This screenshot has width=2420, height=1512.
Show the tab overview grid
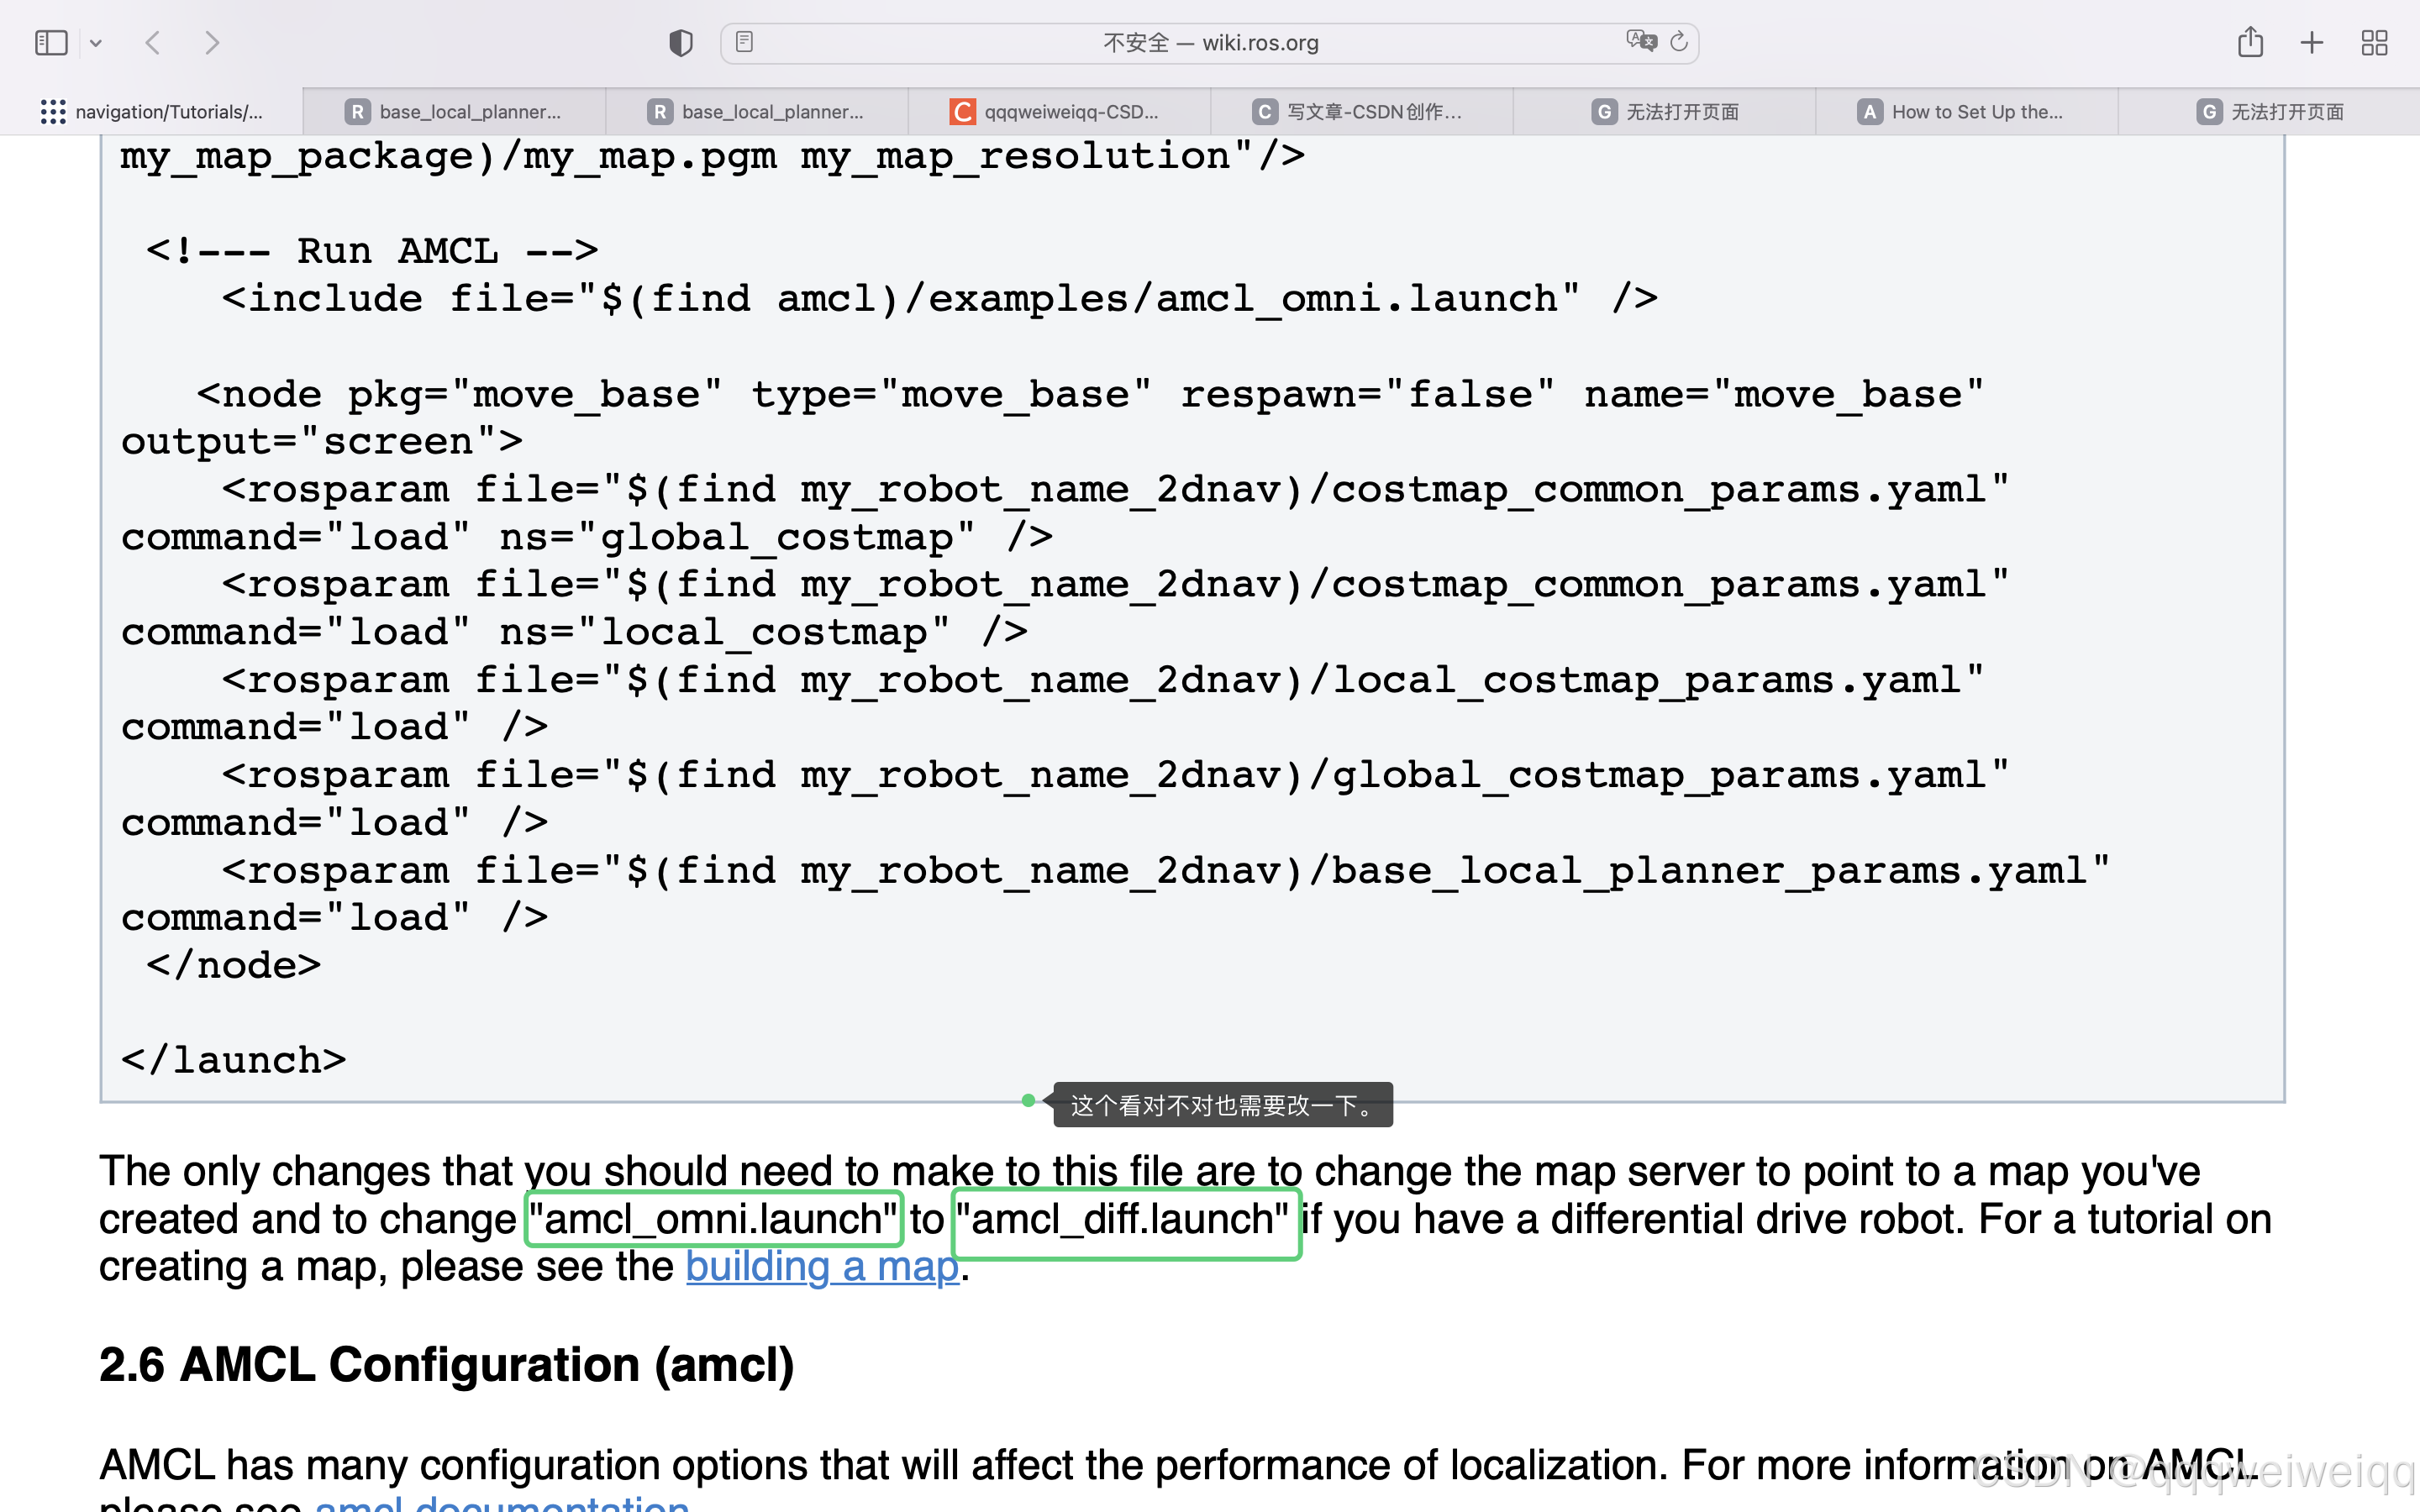tap(2374, 43)
